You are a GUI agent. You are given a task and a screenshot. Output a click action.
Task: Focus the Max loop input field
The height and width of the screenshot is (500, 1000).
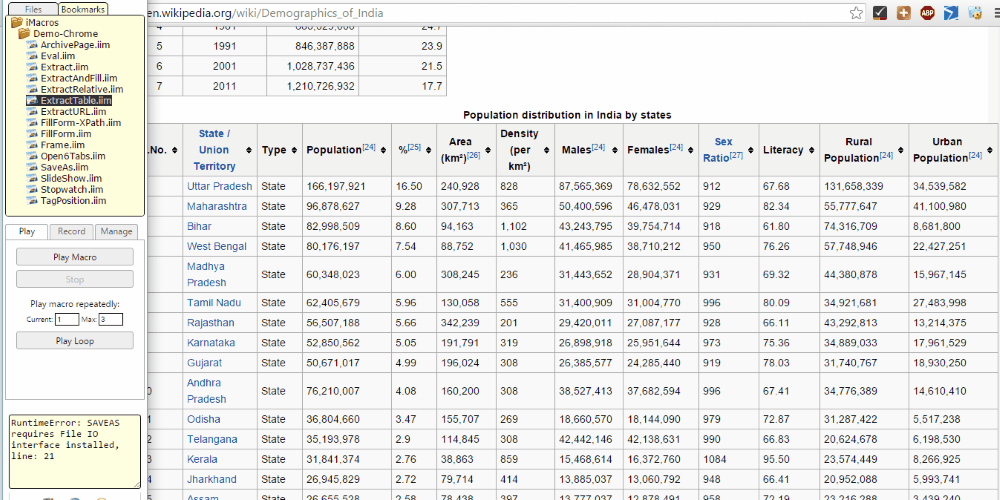click(110, 319)
